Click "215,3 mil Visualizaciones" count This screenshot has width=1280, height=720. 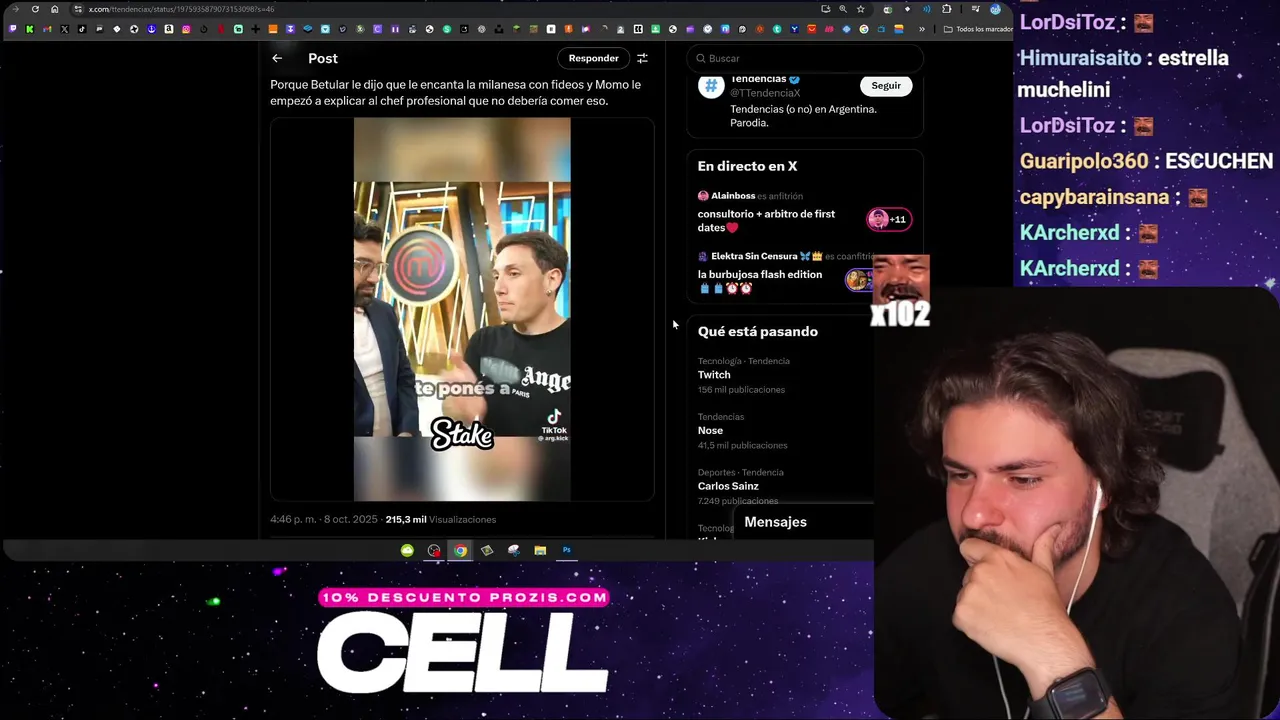[x=441, y=520]
